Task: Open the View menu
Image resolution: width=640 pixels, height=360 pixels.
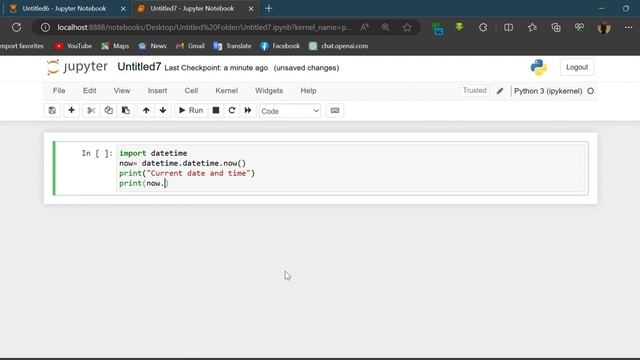Action: [122, 91]
